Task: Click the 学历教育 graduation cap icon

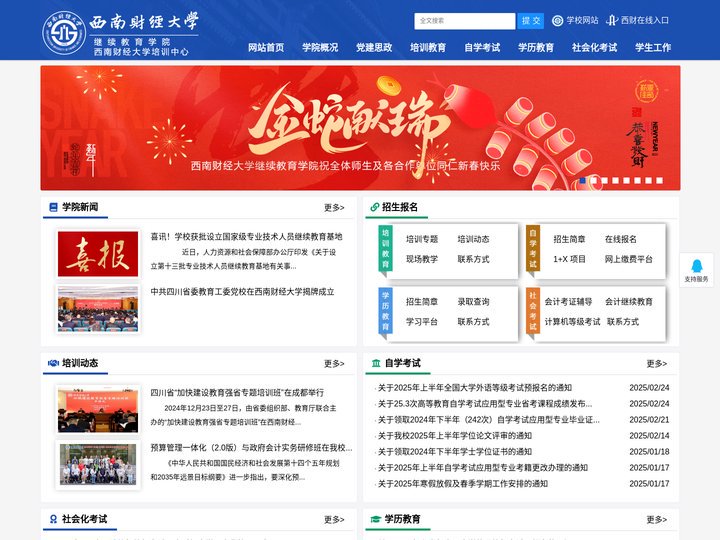Action: tap(376, 519)
